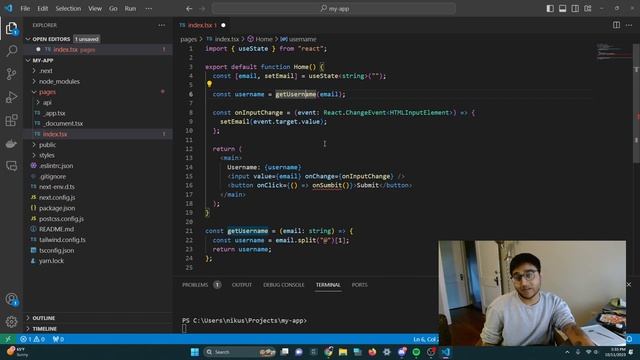Image resolution: width=640 pixels, height=360 pixels.
Task: Toggle the Secondary Side Bar visibility
Action: [575, 9]
